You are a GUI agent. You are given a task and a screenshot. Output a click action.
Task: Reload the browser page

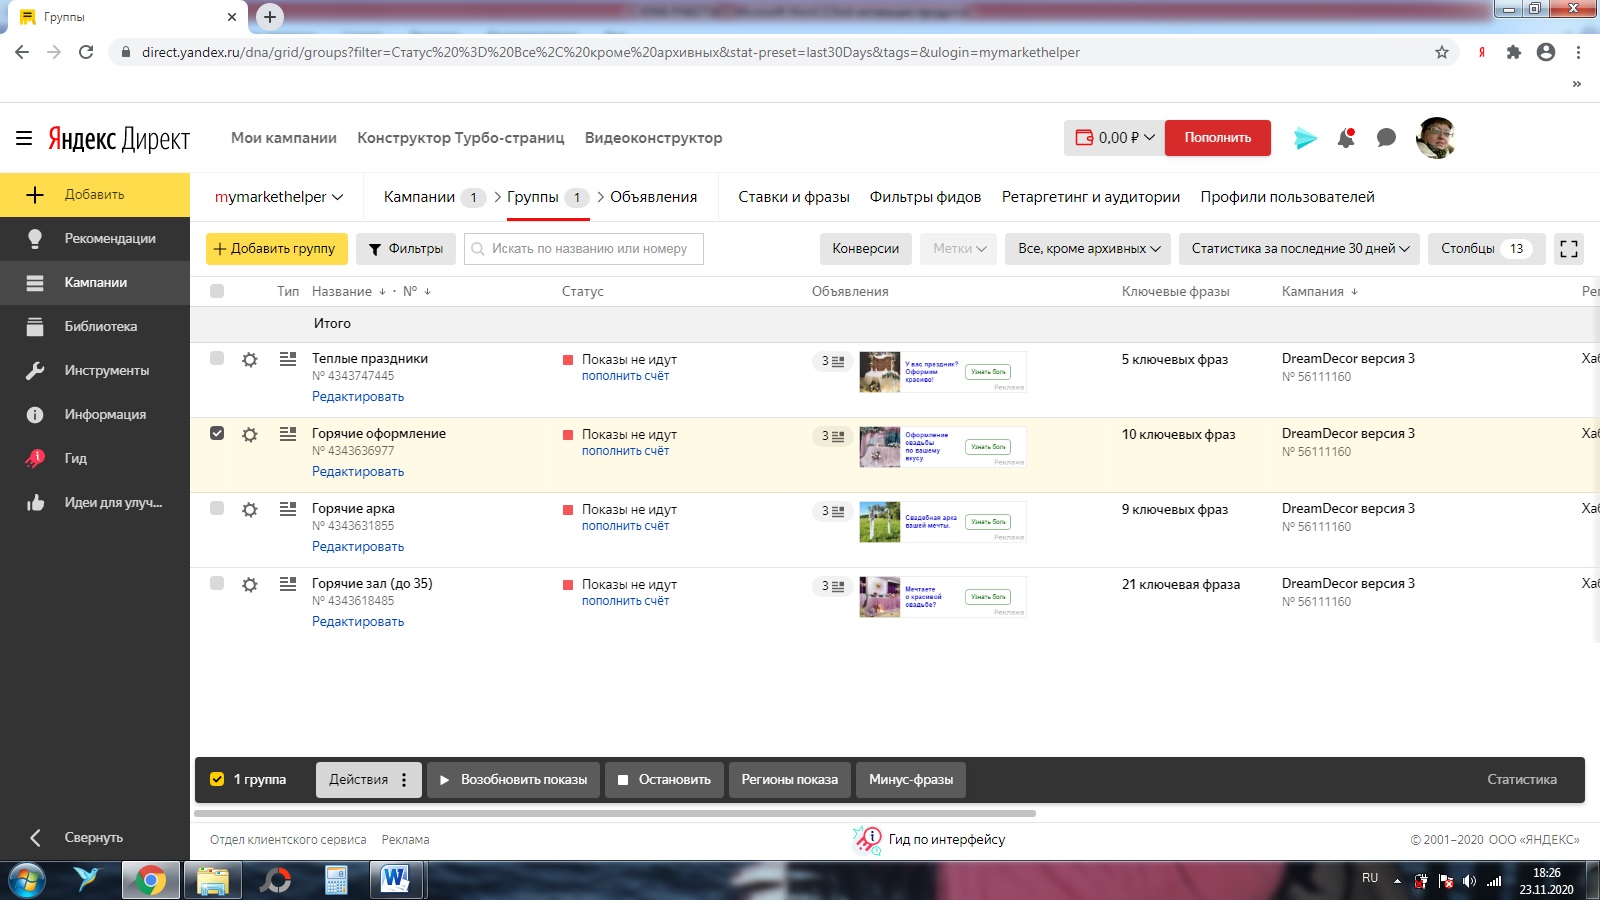(86, 52)
